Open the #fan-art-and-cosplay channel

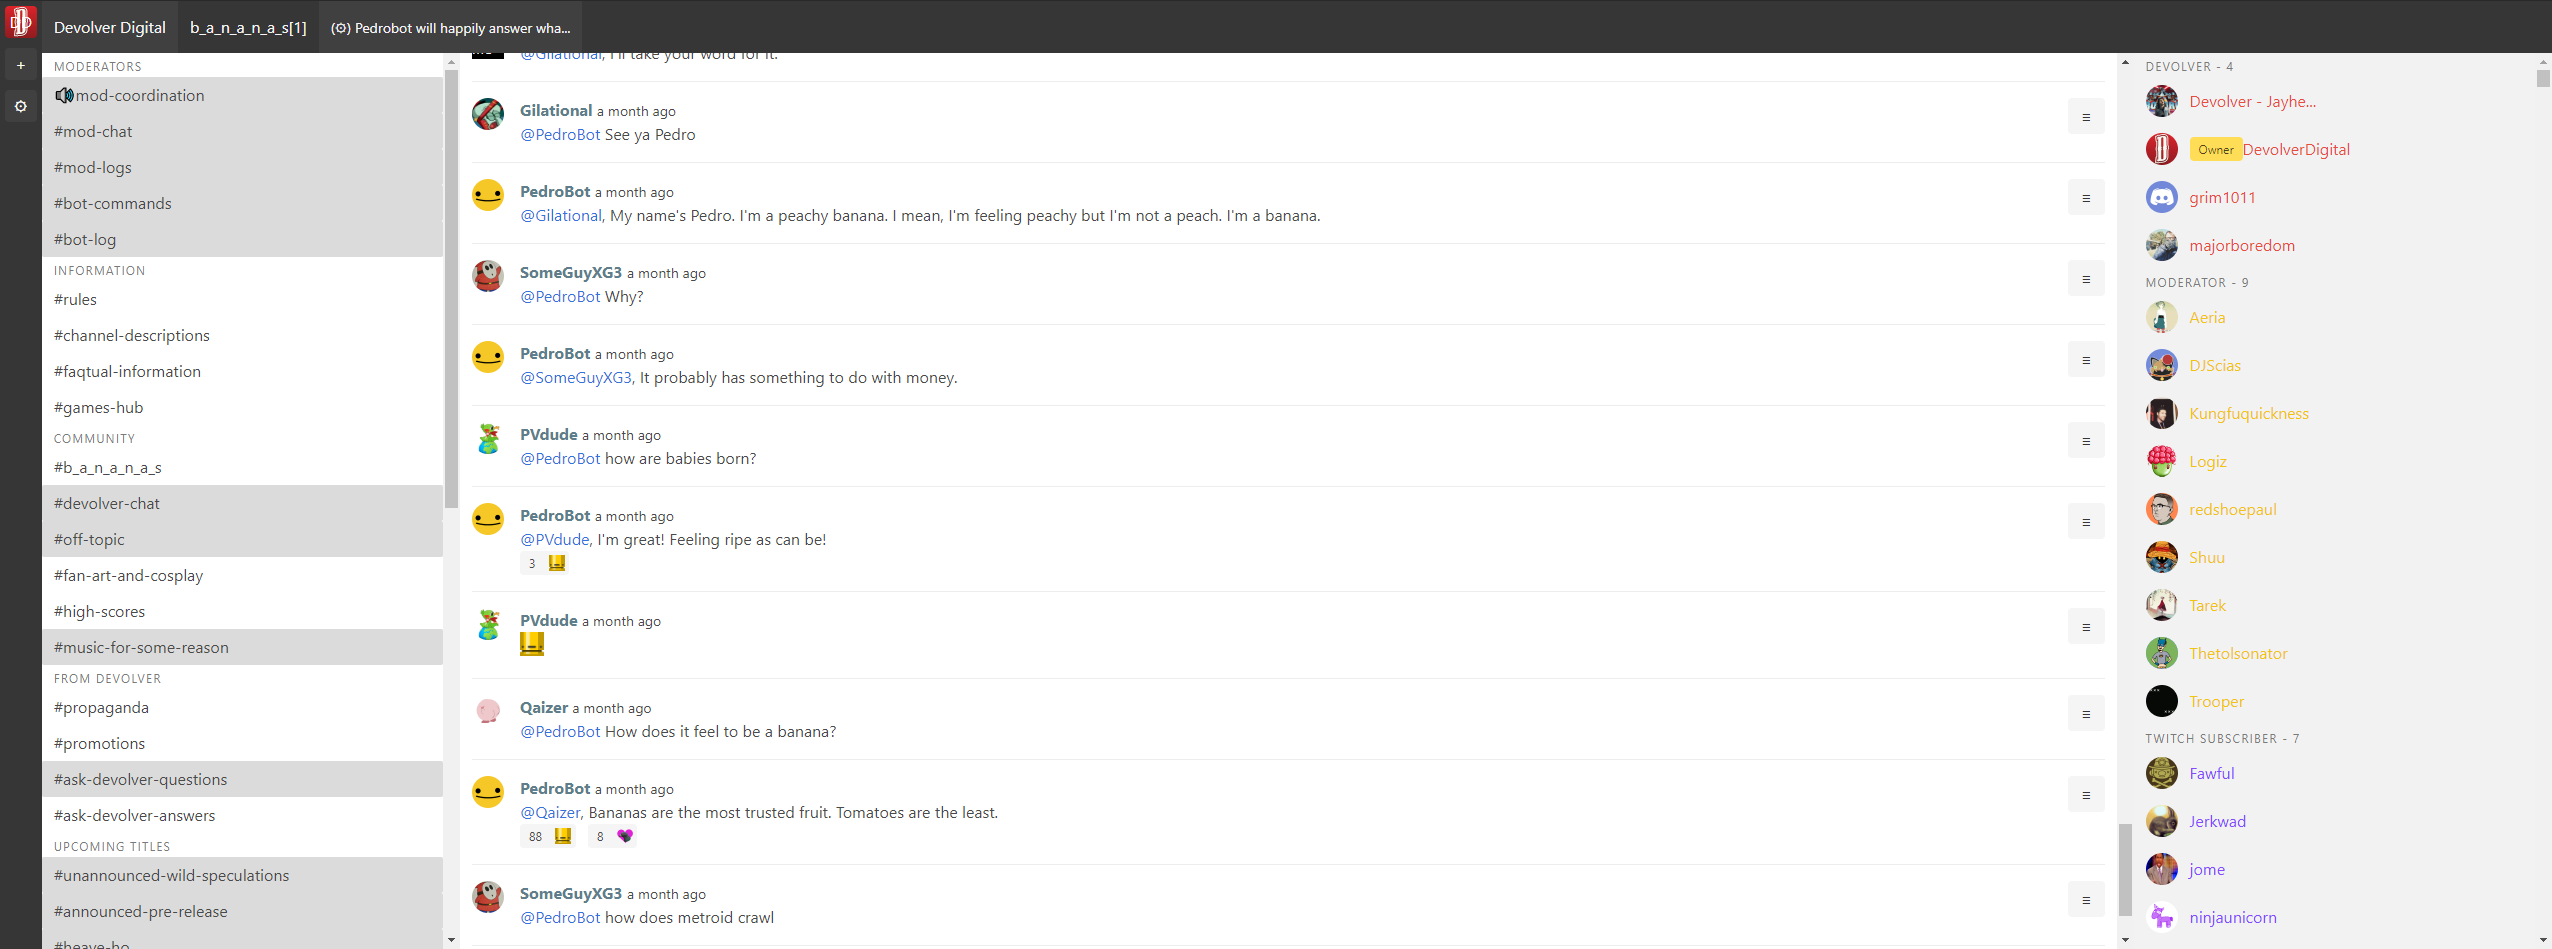point(242,575)
